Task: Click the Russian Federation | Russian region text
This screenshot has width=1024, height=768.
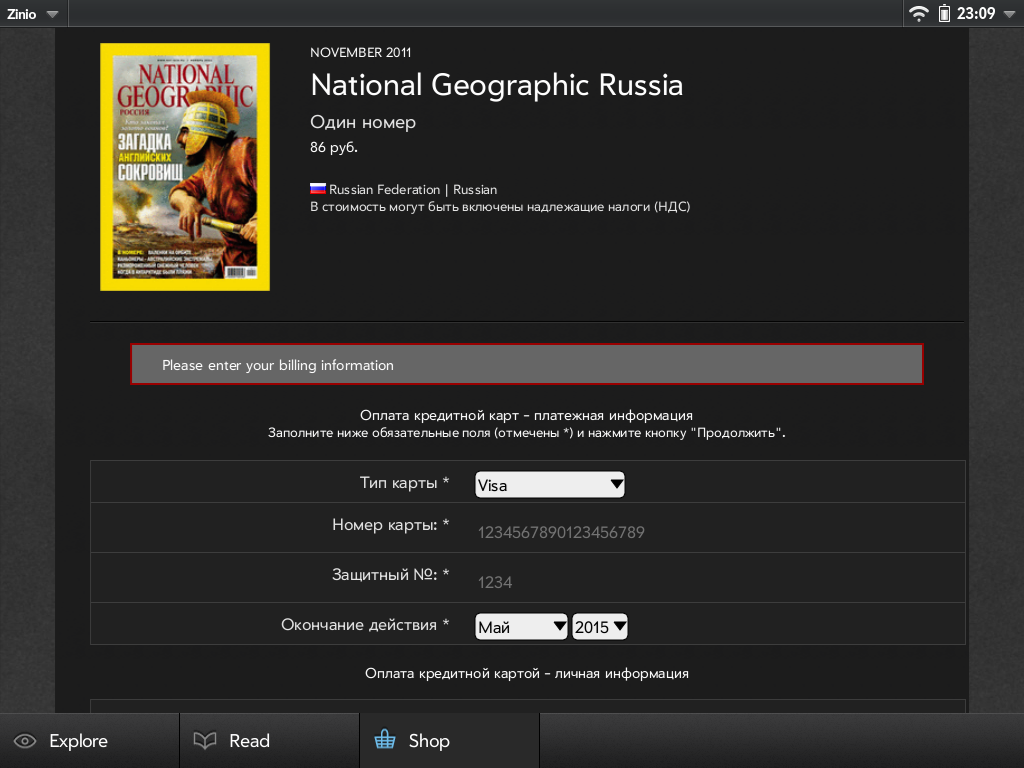Action: (413, 189)
